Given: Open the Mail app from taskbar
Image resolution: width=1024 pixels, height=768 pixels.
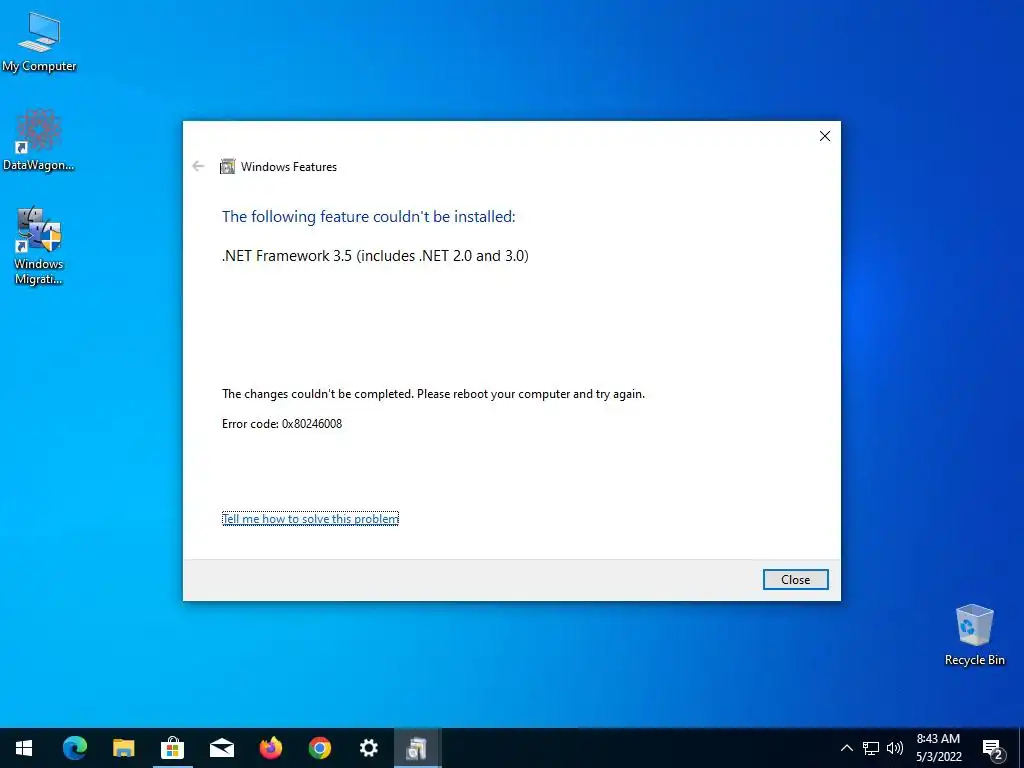Looking at the screenshot, I should (221, 748).
